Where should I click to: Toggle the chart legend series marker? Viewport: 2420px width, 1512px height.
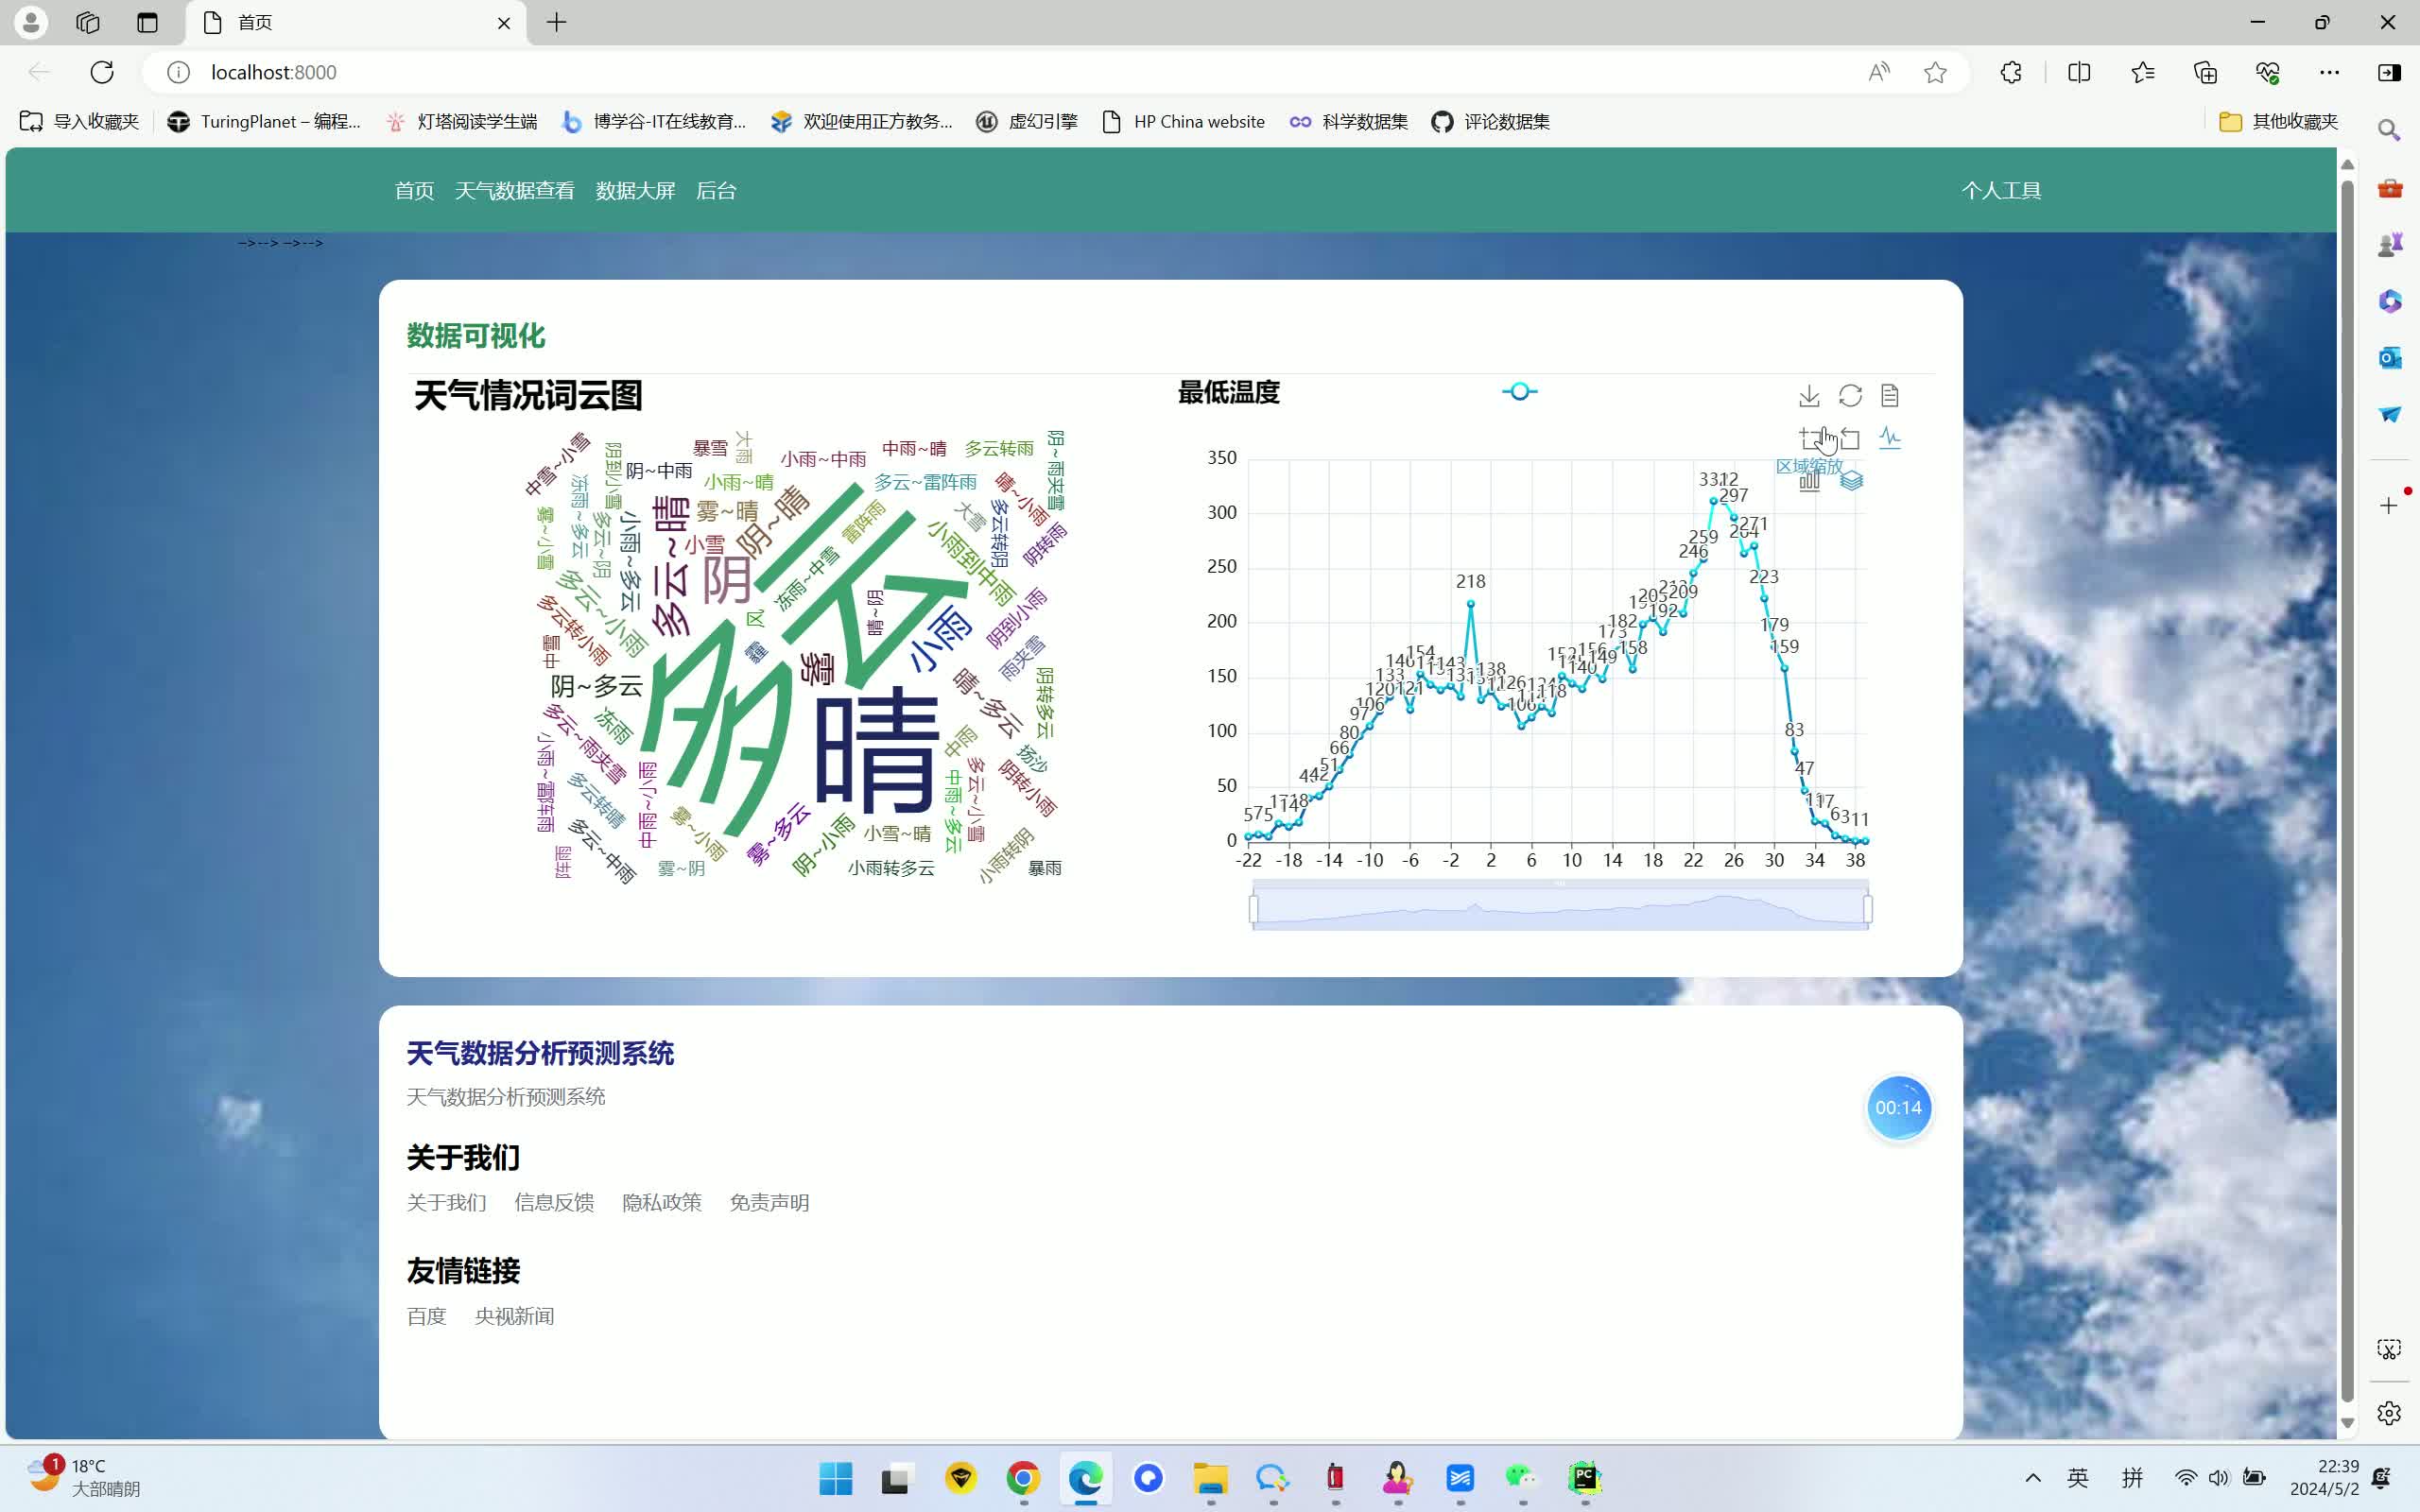pos(1519,392)
